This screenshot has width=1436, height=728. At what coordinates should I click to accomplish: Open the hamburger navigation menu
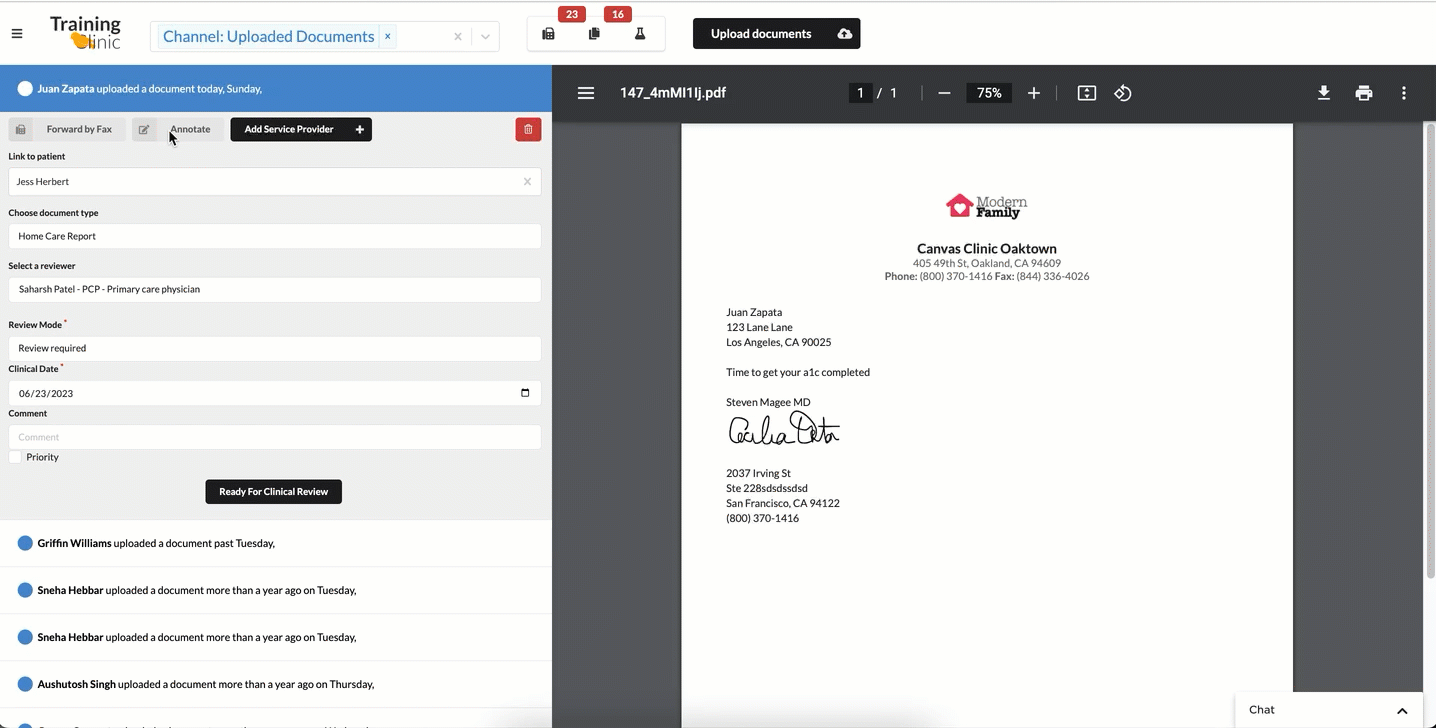[17, 34]
